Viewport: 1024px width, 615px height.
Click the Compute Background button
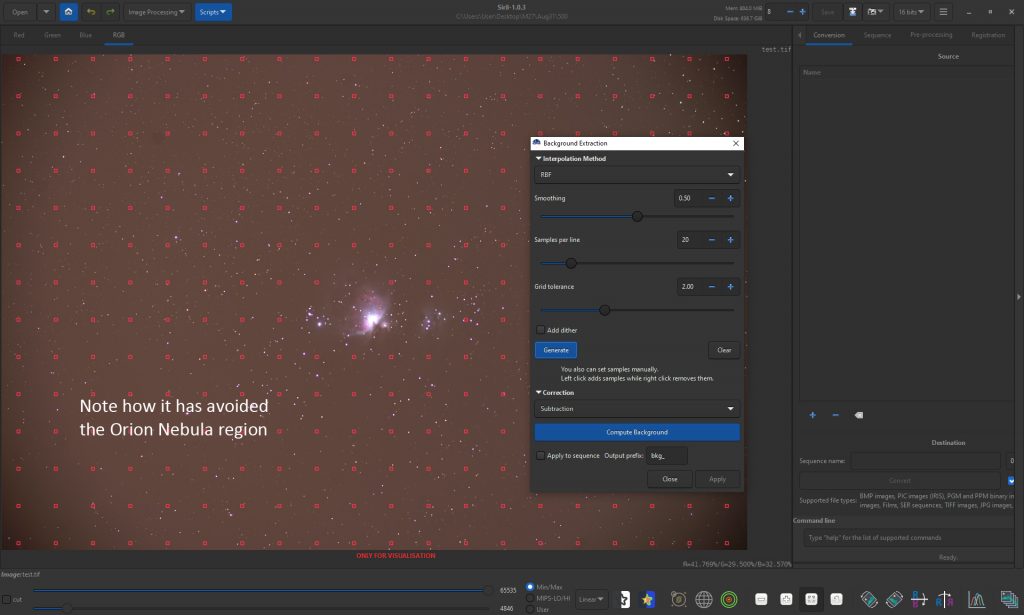tap(637, 432)
